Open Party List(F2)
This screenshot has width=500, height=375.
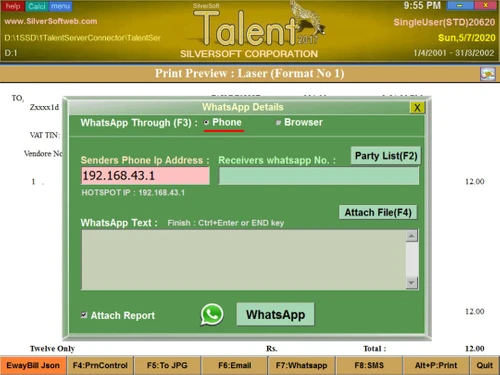click(386, 156)
